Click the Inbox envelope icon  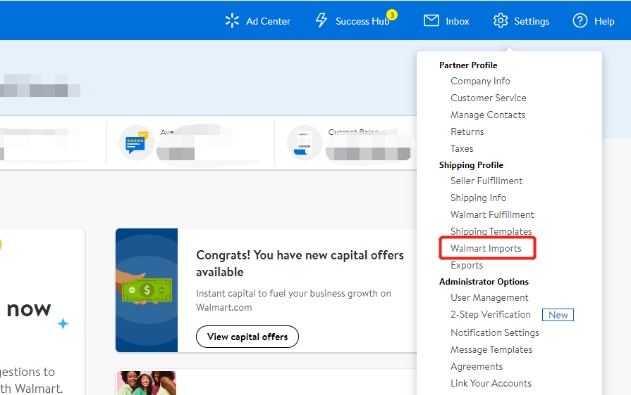click(431, 21)
